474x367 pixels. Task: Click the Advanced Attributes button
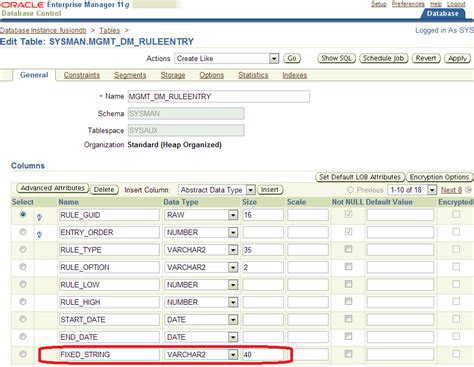point(53,188)
